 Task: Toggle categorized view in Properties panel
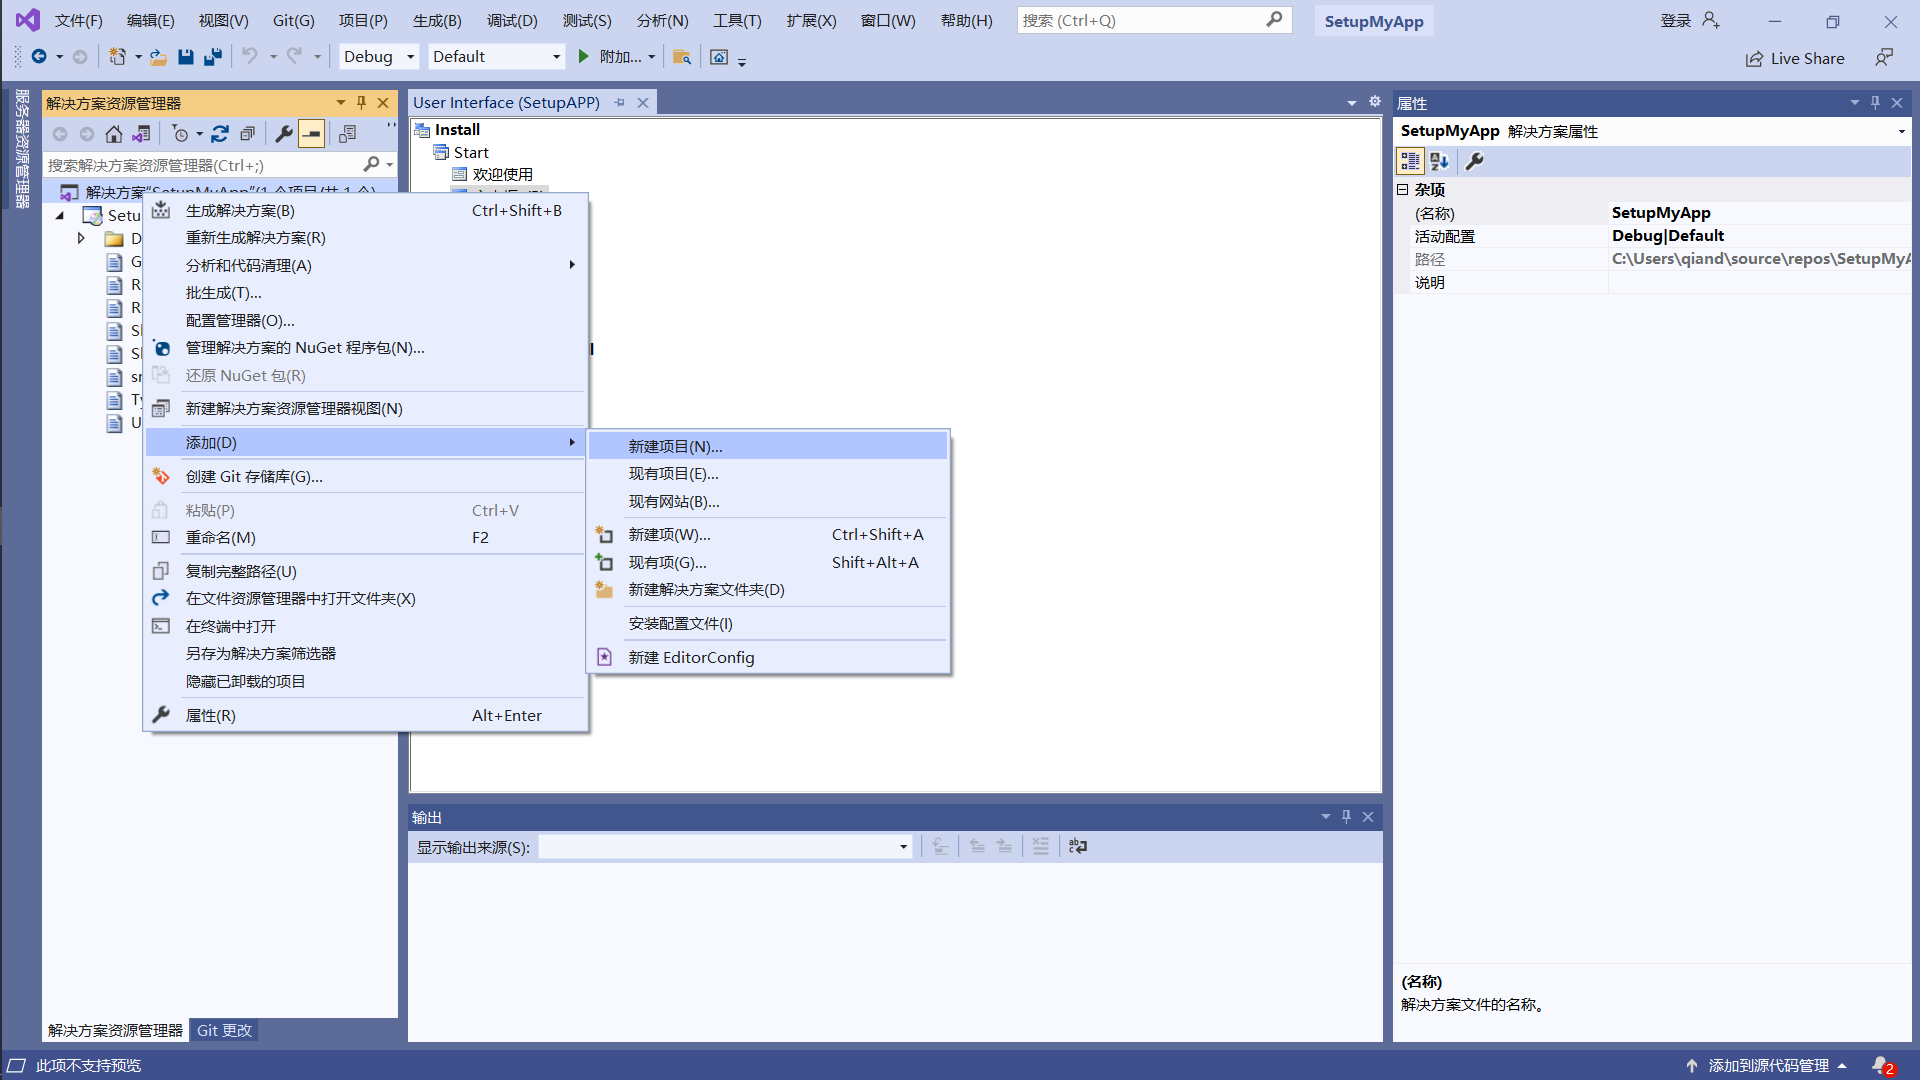(1410, 161)
